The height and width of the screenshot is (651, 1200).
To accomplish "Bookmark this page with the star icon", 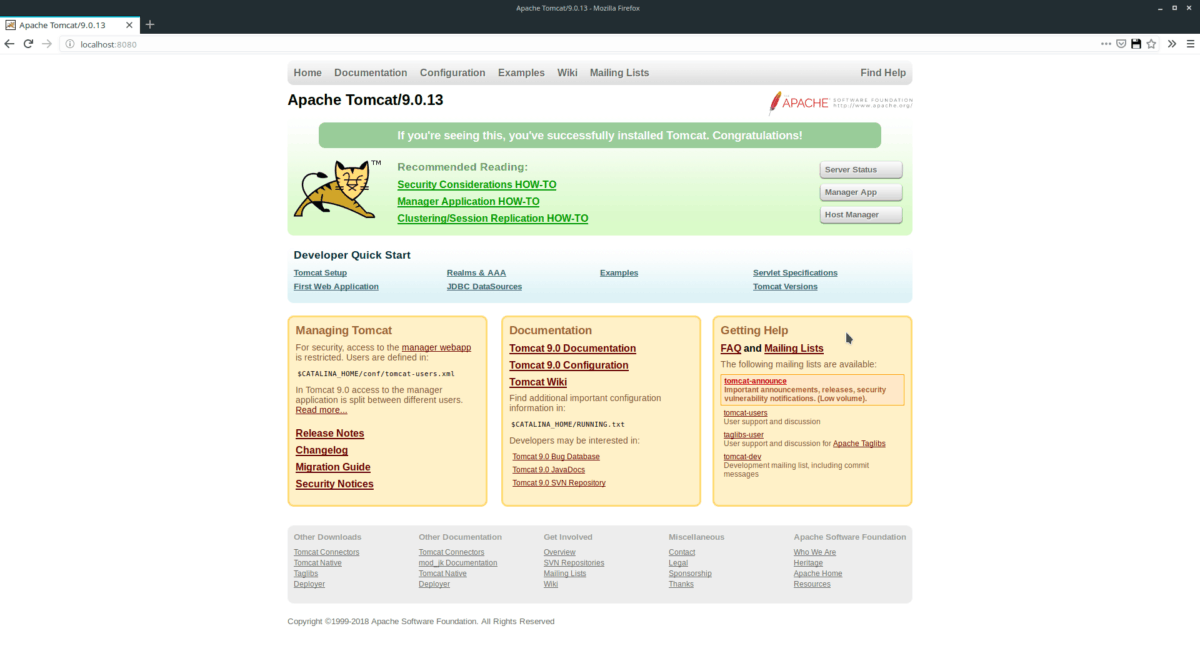I will pos(1151,44).
